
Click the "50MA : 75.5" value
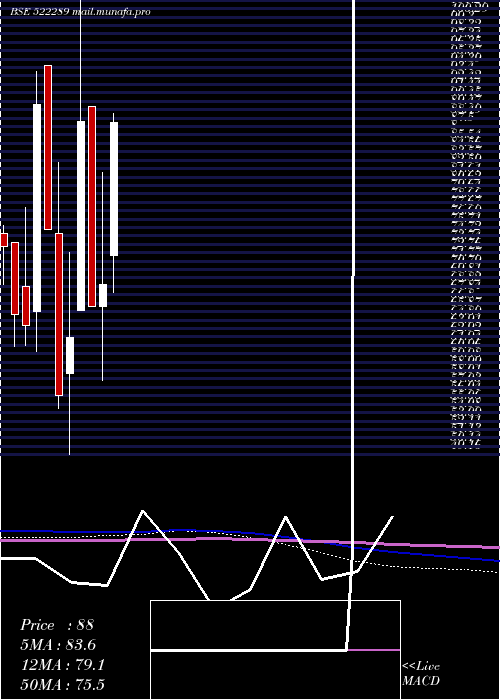(63, 684)
